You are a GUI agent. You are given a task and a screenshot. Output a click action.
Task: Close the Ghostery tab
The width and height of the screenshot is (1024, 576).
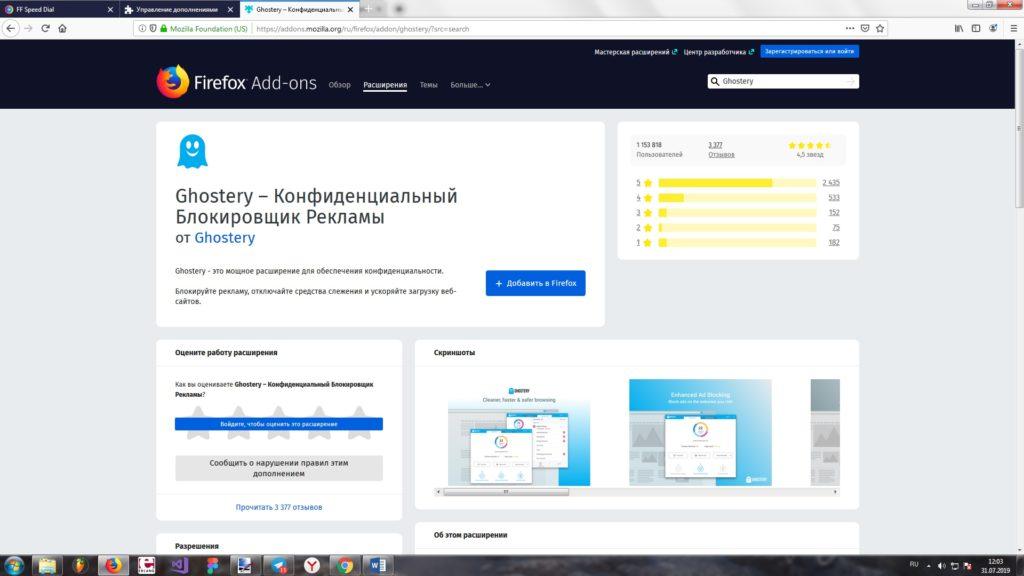tap(350, 9)
